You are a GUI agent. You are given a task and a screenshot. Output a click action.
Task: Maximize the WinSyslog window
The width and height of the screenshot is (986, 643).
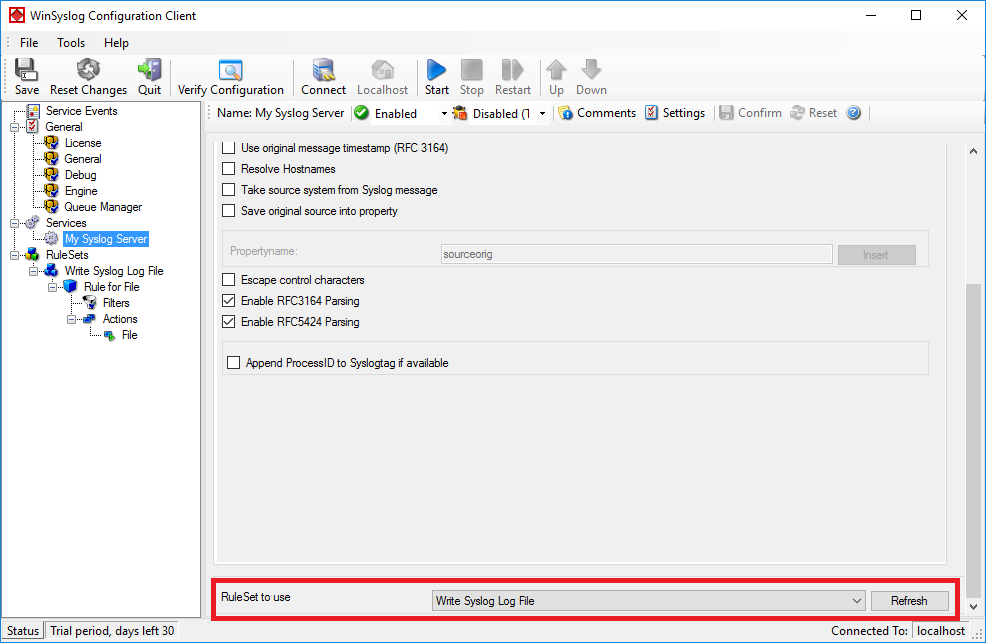[x=916, y=15]
